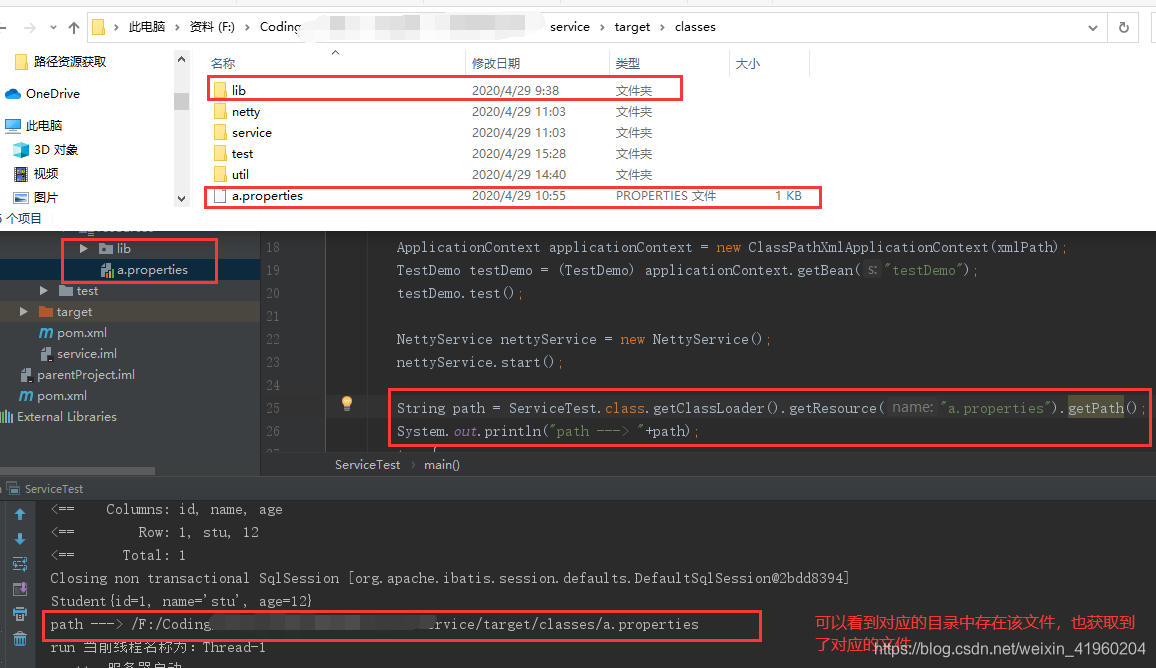This screenshot has width=1156, height=668.
Task: Click the print console icon
Action: click(x=20, y=614)
